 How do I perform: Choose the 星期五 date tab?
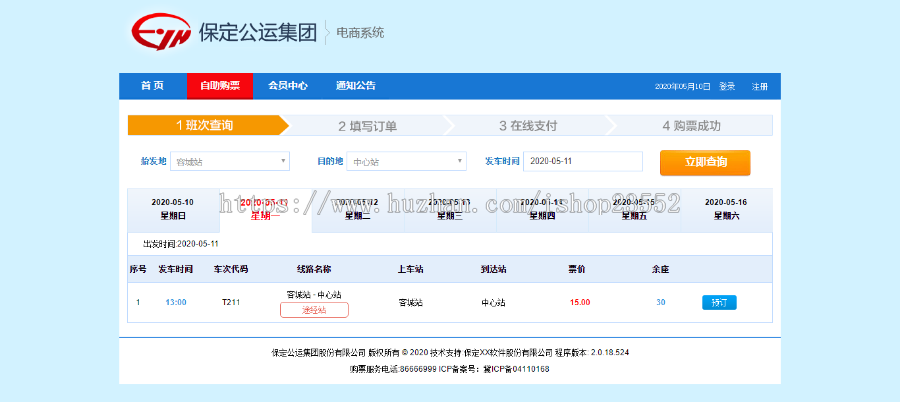click(x=633, y=208)
